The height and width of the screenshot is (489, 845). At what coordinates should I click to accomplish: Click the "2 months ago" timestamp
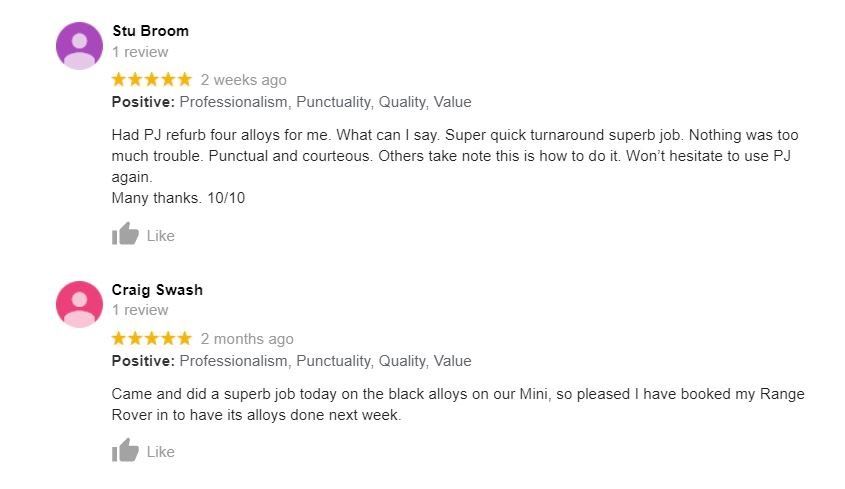click(247, 339)
